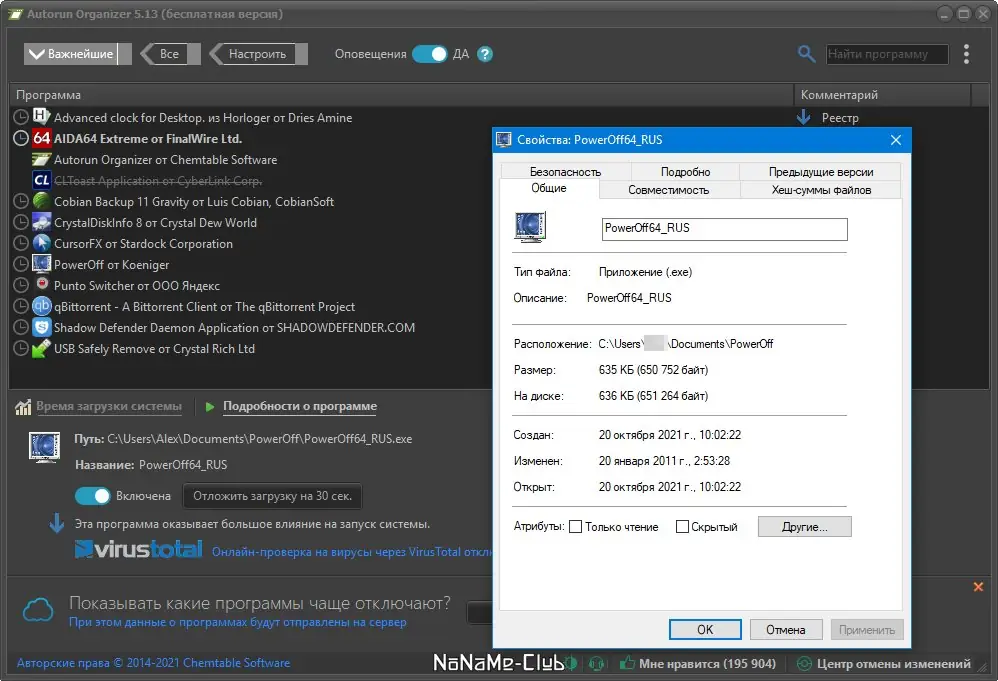
Task: Select the Важнейшие filter
Action: [78, 54]
